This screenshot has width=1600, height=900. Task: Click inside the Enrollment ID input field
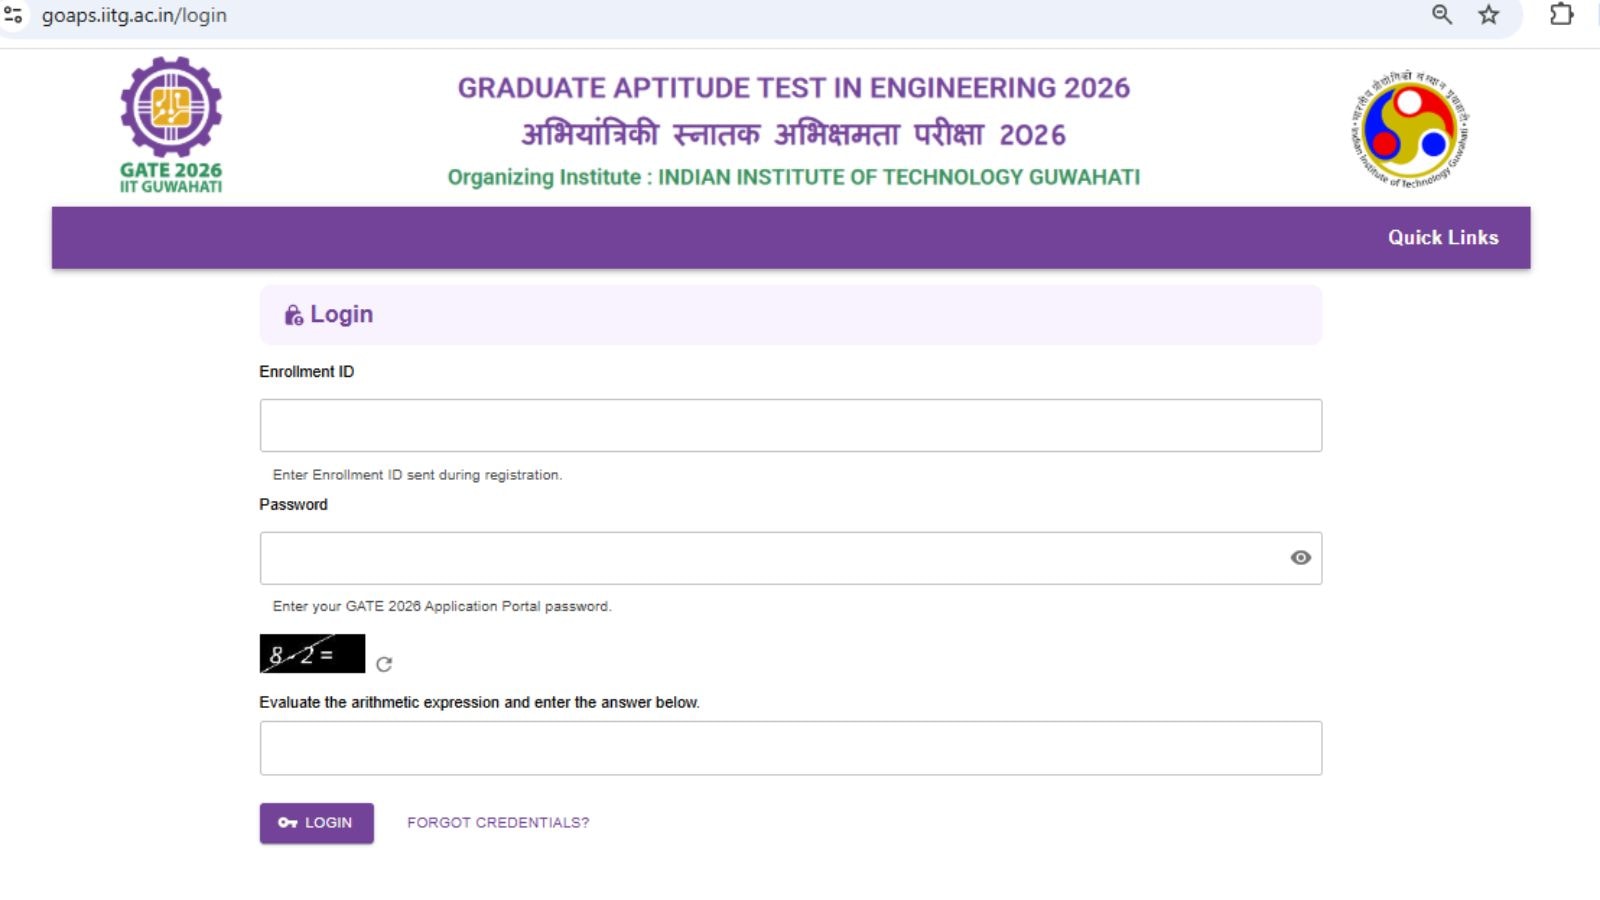[790, 424]
